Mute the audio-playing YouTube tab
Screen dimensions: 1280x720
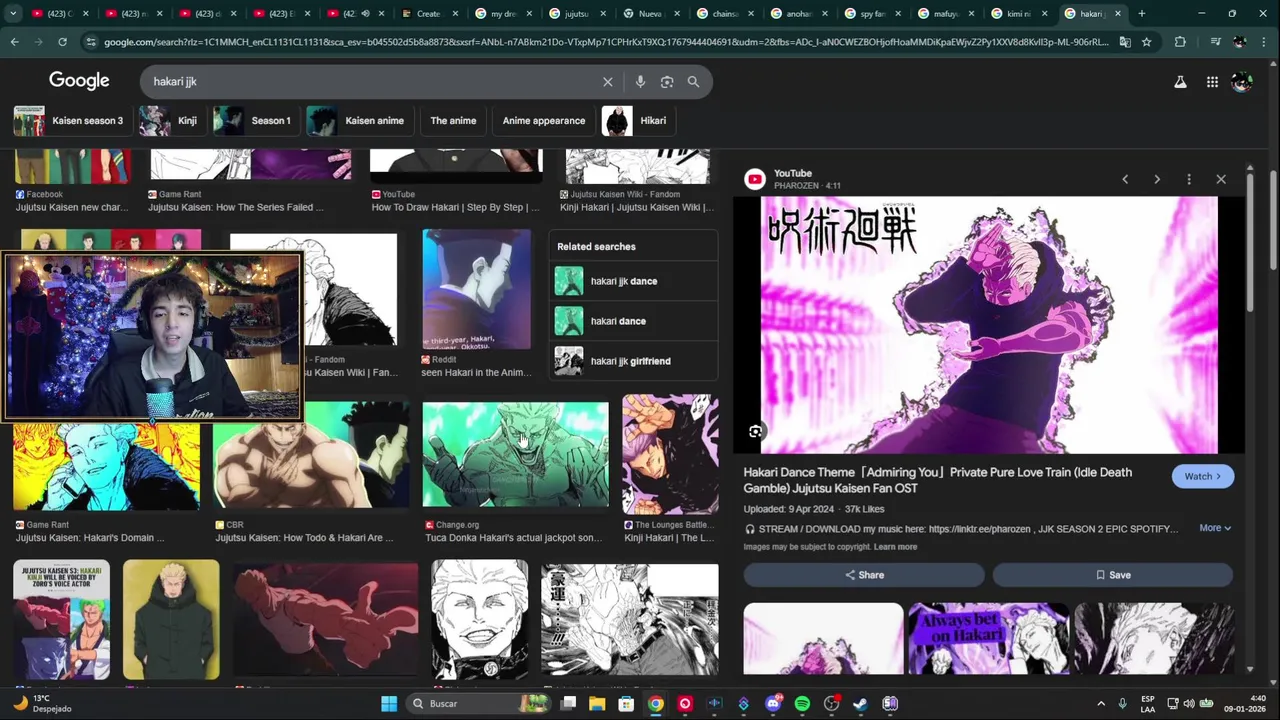point(365,14)
